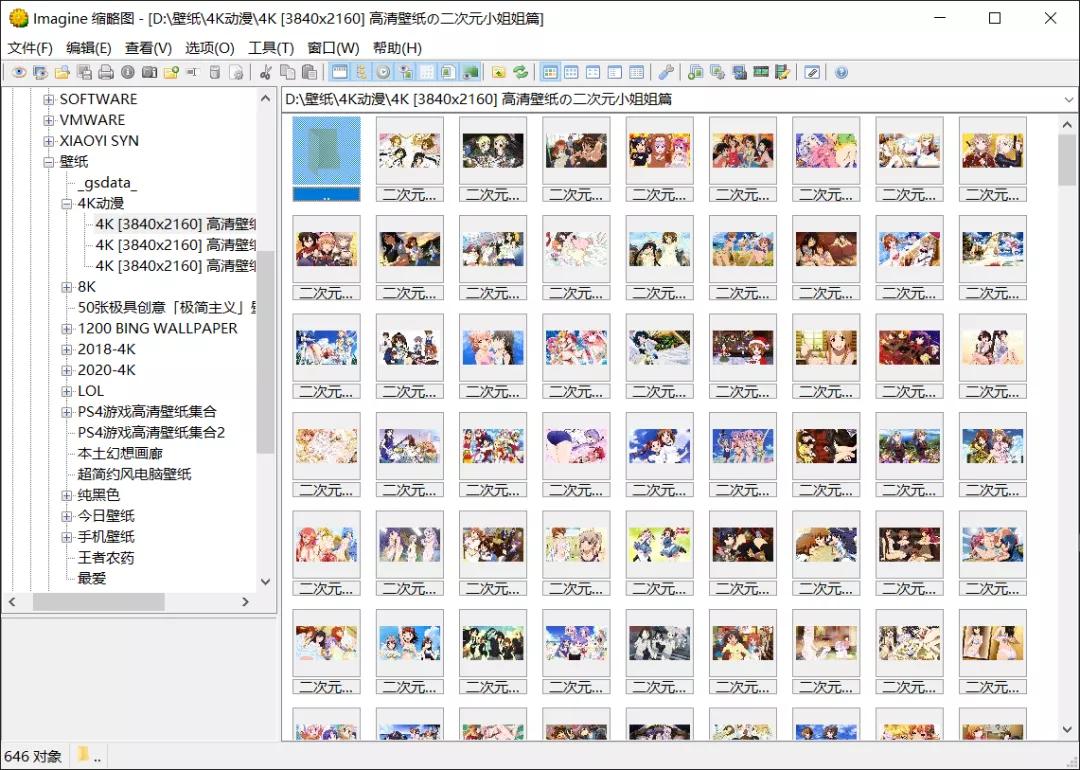Expand the VMWARE tree node
Viewport: 1080px width, 770px height.
click(x=48, y=120)
